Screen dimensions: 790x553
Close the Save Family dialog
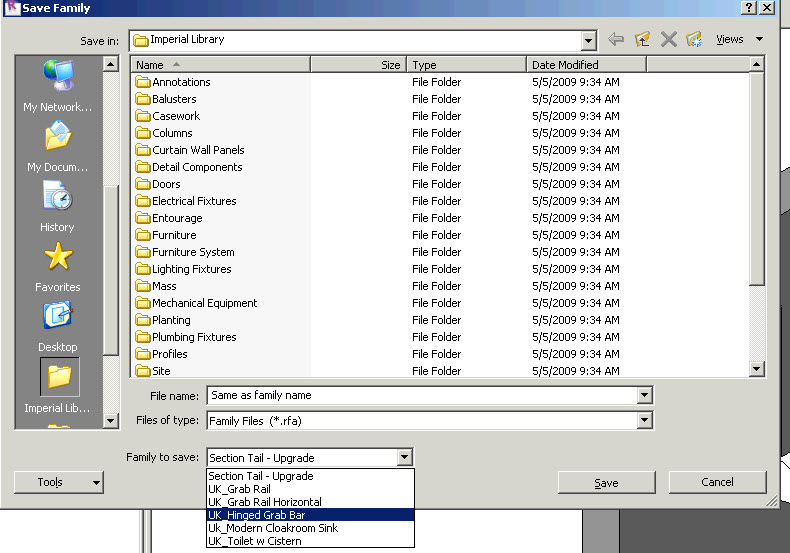coord(767,7)
